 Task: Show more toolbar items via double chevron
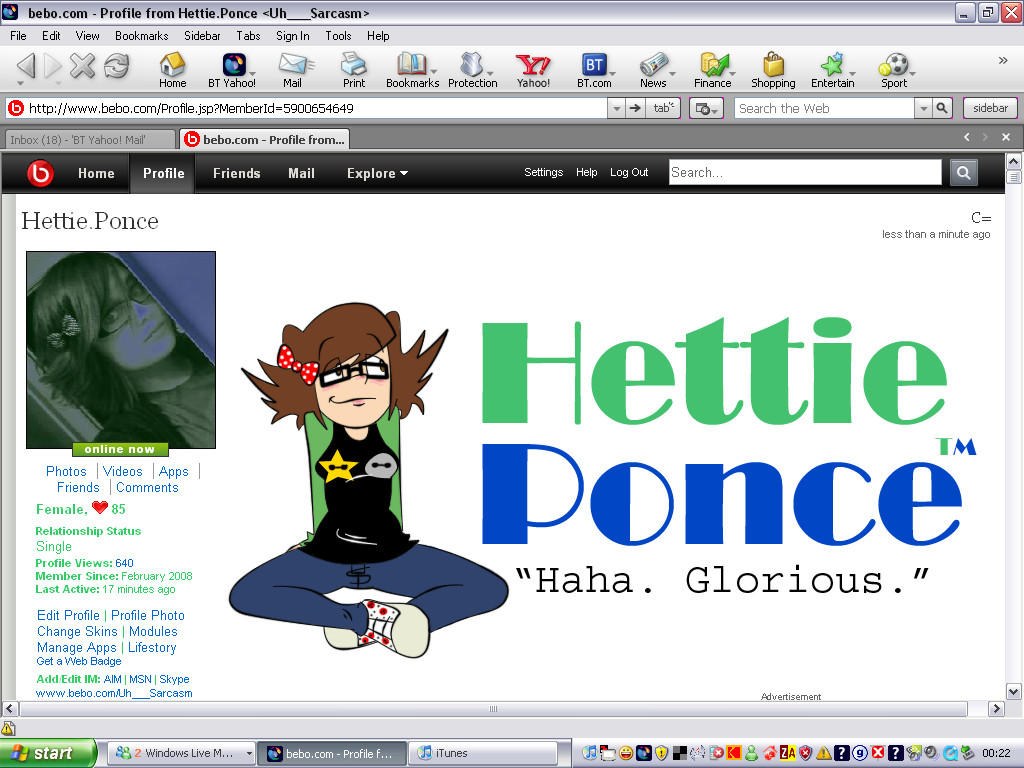click(x=1003, y=61)
